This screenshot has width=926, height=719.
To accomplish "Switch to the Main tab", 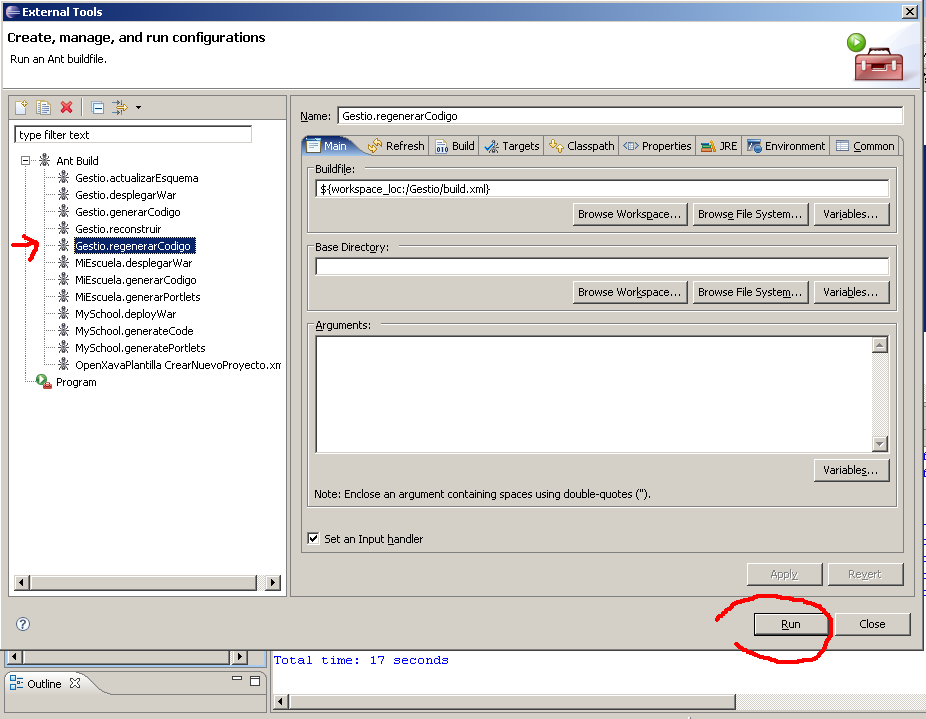I will point(328,146).
